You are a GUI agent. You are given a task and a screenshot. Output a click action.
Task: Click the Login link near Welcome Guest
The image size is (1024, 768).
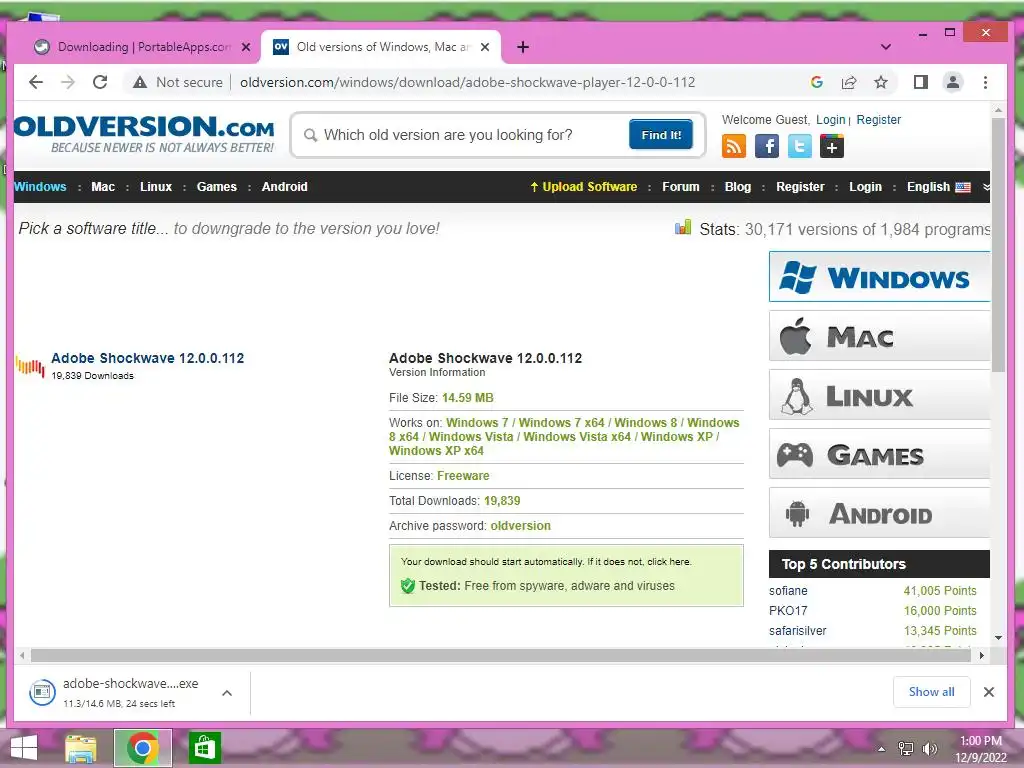pos(831,120)
